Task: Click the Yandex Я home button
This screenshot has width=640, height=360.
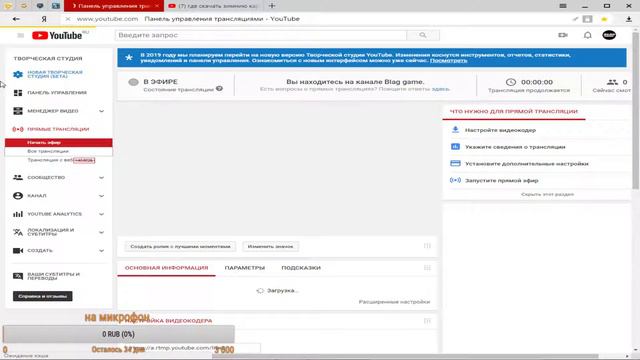Action: click(44, 19)
